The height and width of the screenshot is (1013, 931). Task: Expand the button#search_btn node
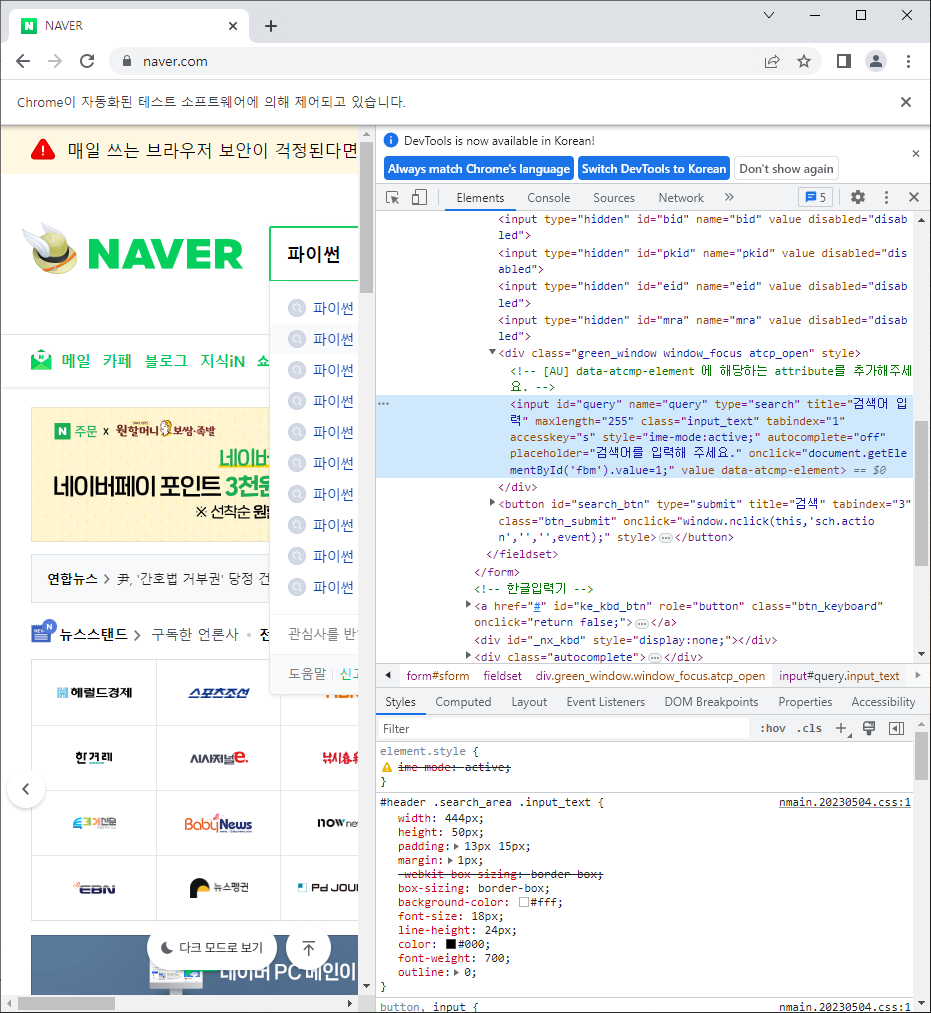tap(492, 502)
